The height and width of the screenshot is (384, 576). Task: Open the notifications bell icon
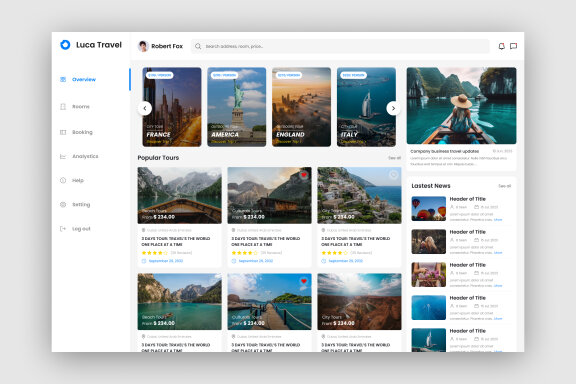[x=501, y=46]
